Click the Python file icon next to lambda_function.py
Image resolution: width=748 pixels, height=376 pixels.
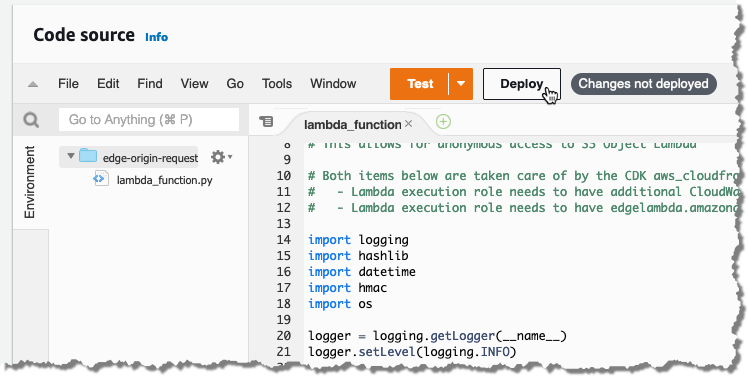(x=101, y=178)
